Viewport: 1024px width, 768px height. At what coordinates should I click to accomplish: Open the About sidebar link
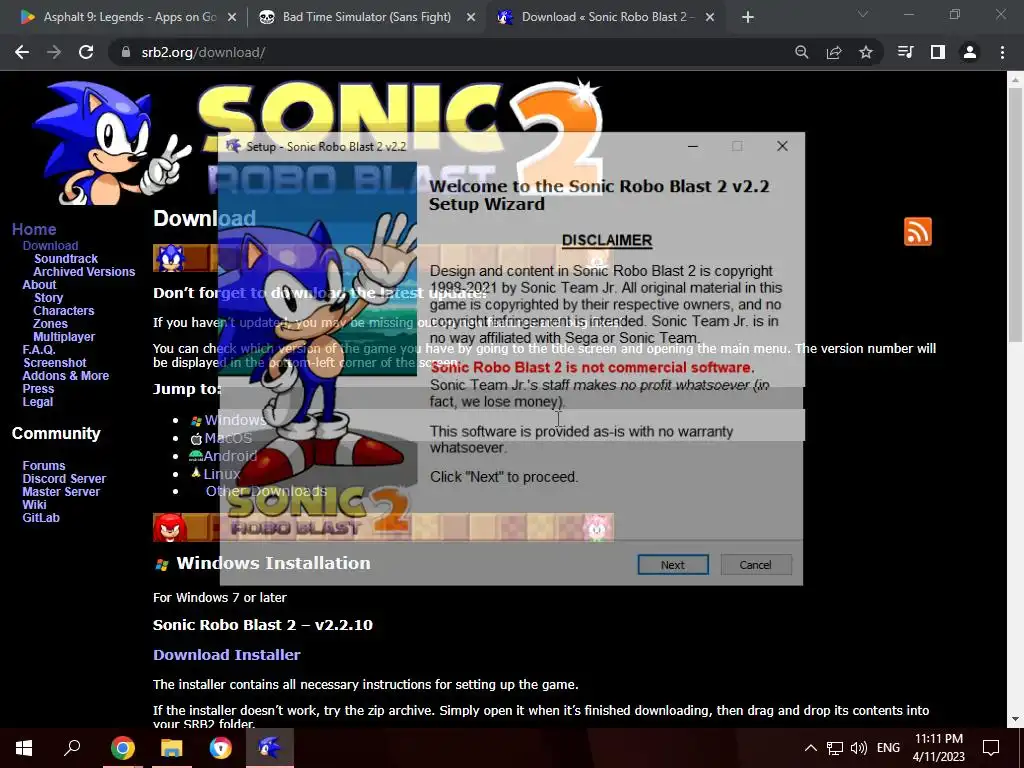point(39,285)
